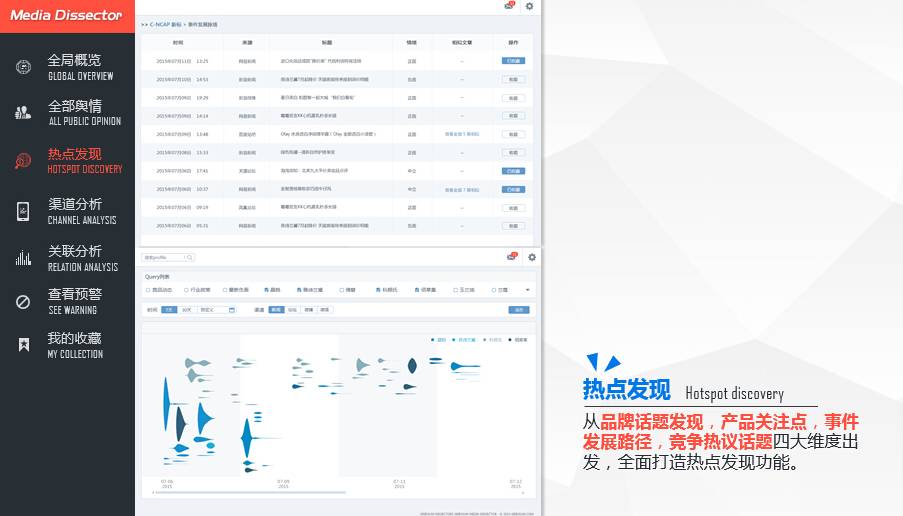Go to 全局概览 Global Overview menu item
The width and height of the screenshot is (903, 516).
click(80, 67)
